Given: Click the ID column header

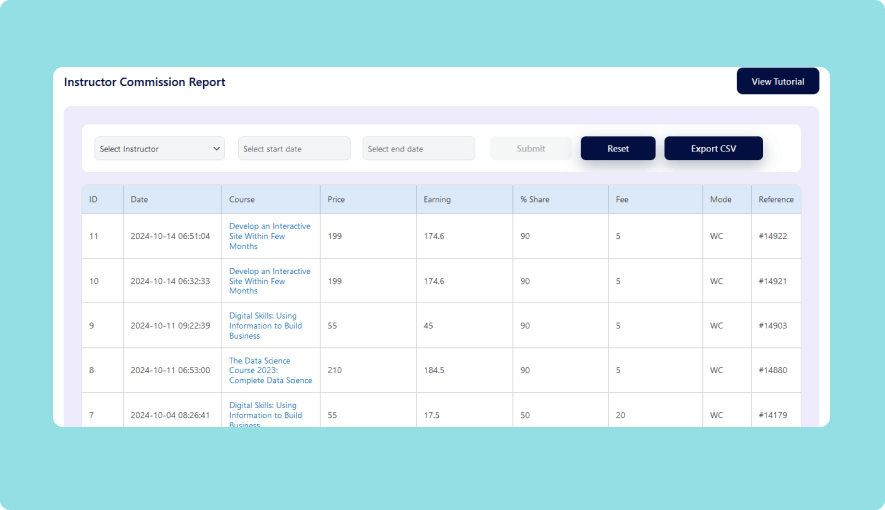Looking at the screenshot, I should click(93, 200).
